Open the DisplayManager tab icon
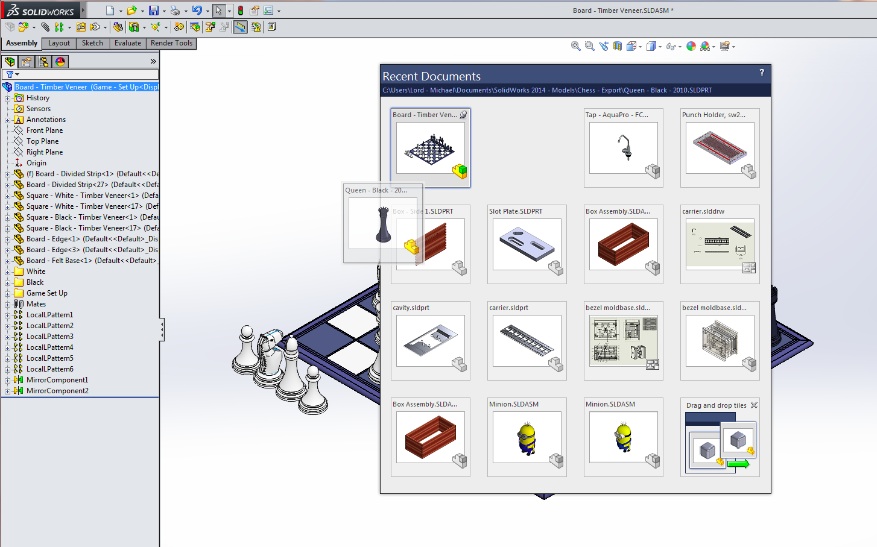 60,61
